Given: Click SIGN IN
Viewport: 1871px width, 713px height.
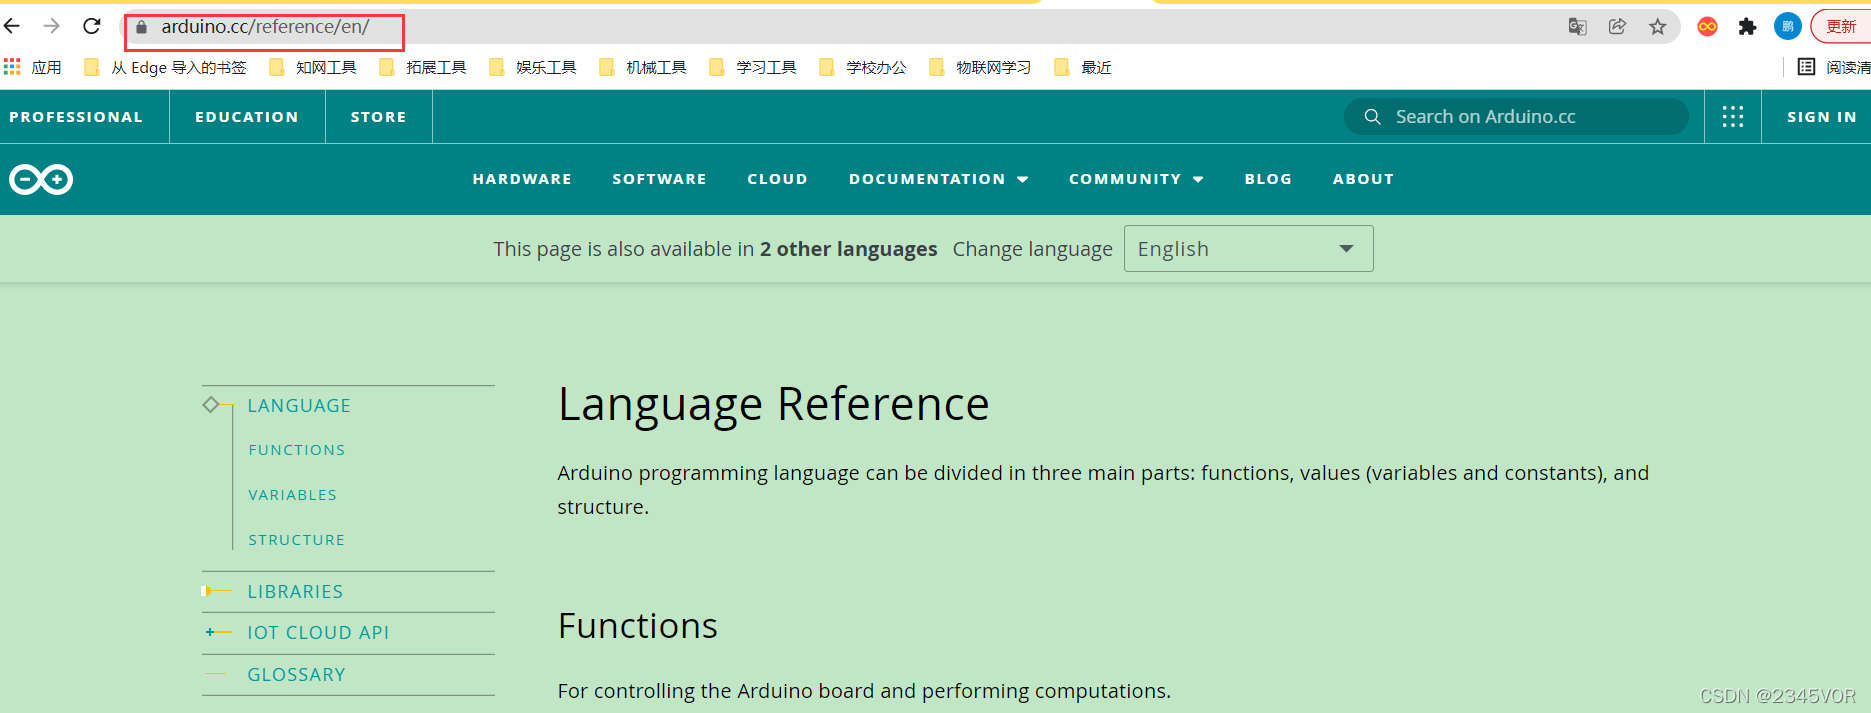Looking at the screenshot, I should (1822, 117).
